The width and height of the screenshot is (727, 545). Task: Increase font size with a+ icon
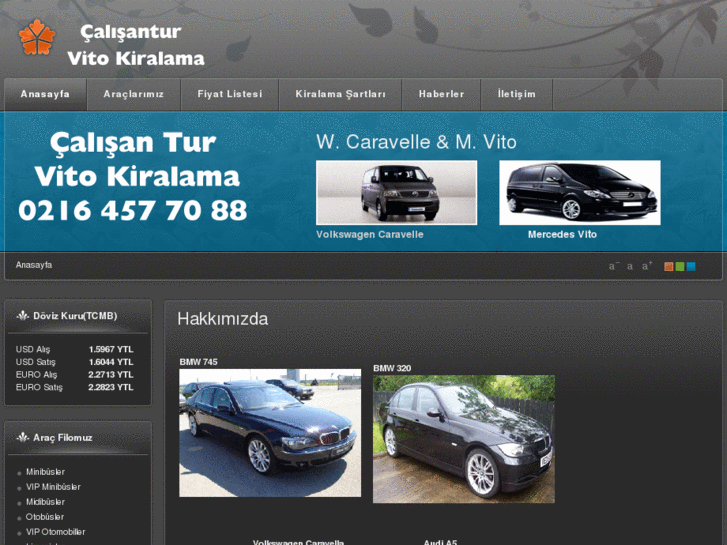point(647,266)
